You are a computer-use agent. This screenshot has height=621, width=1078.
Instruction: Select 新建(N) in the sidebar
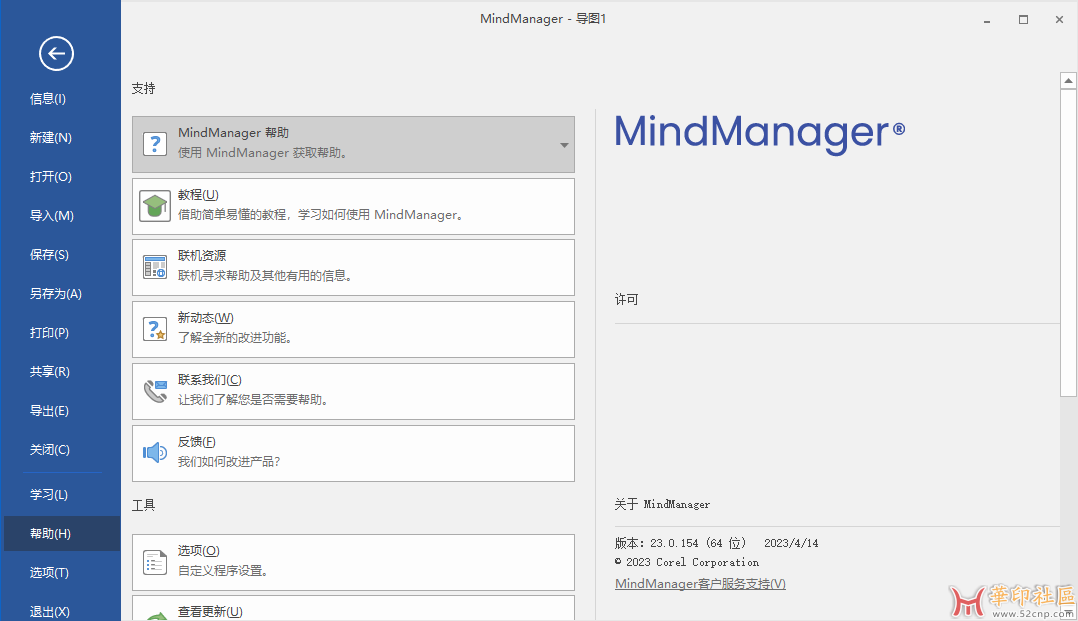pyautogui.click(x=51, y=138)
